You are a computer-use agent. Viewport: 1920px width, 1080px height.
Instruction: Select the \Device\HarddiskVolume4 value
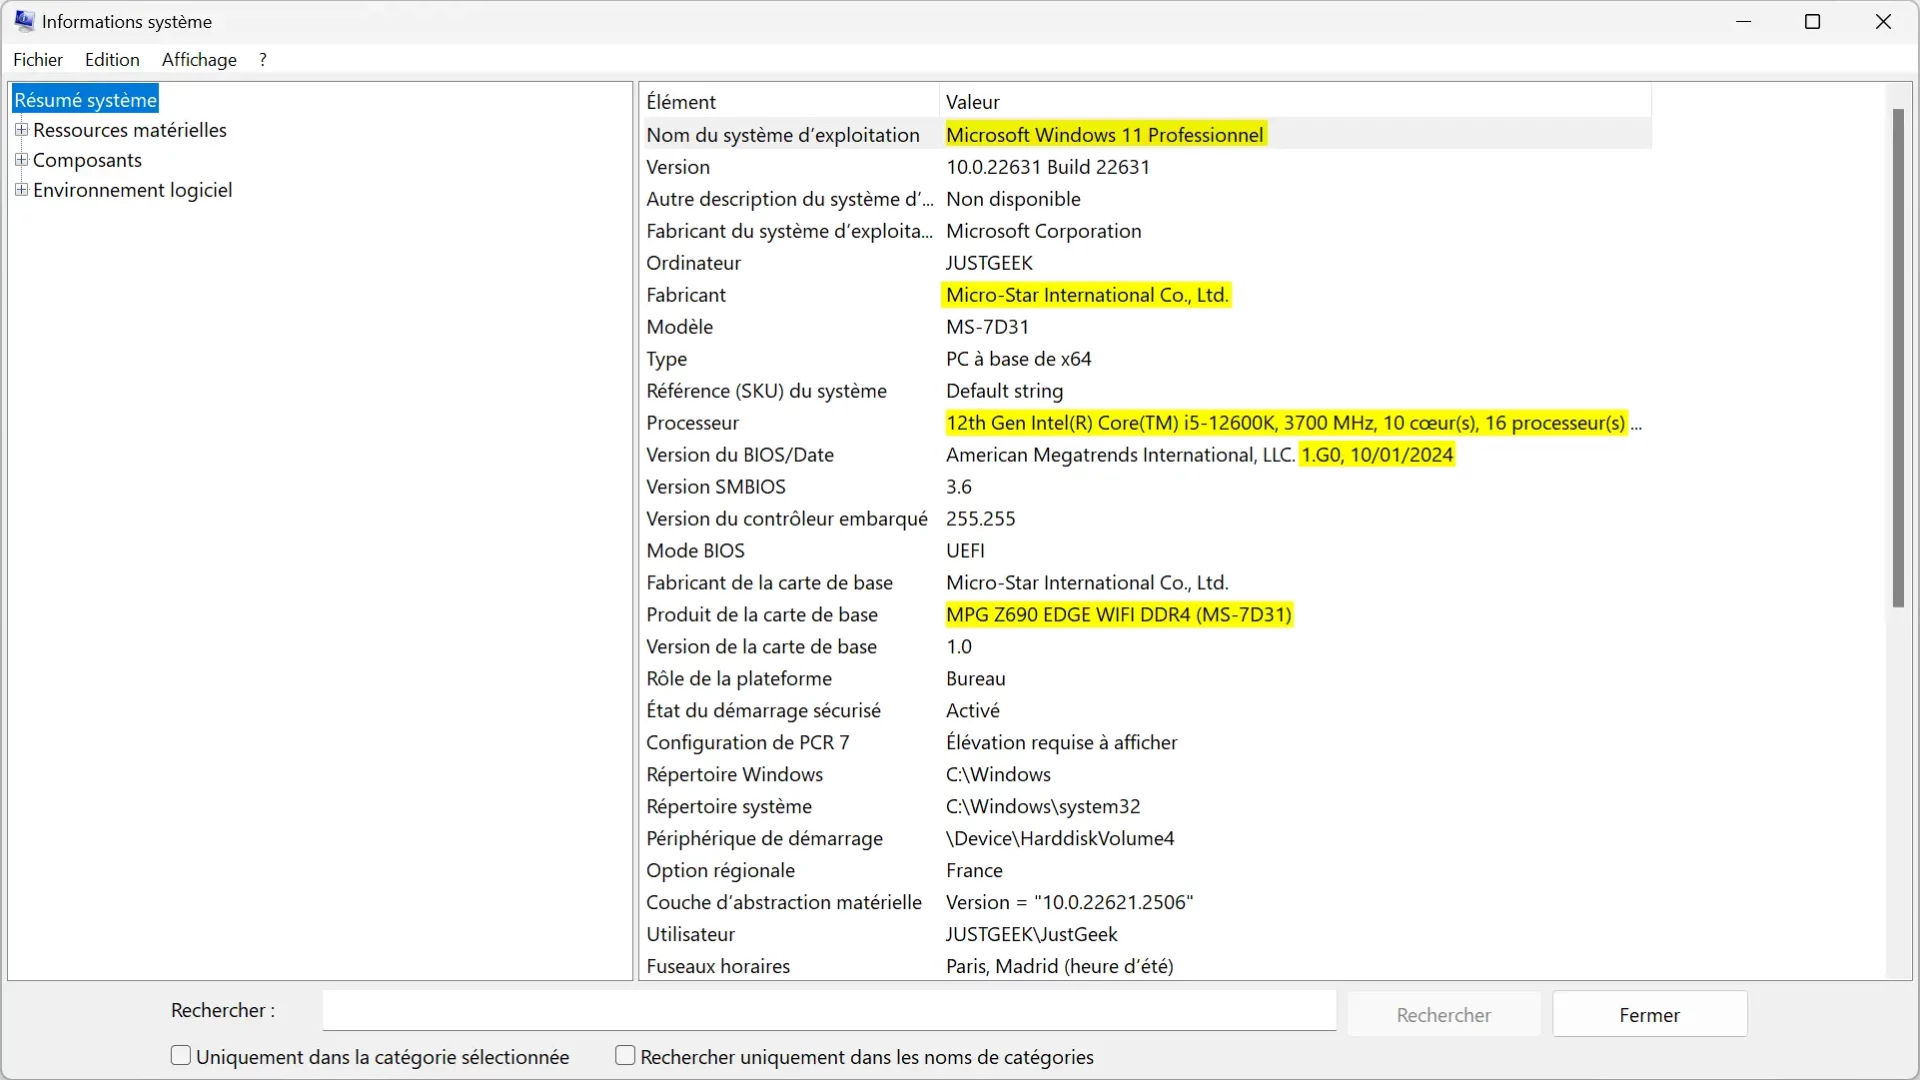1060,839
